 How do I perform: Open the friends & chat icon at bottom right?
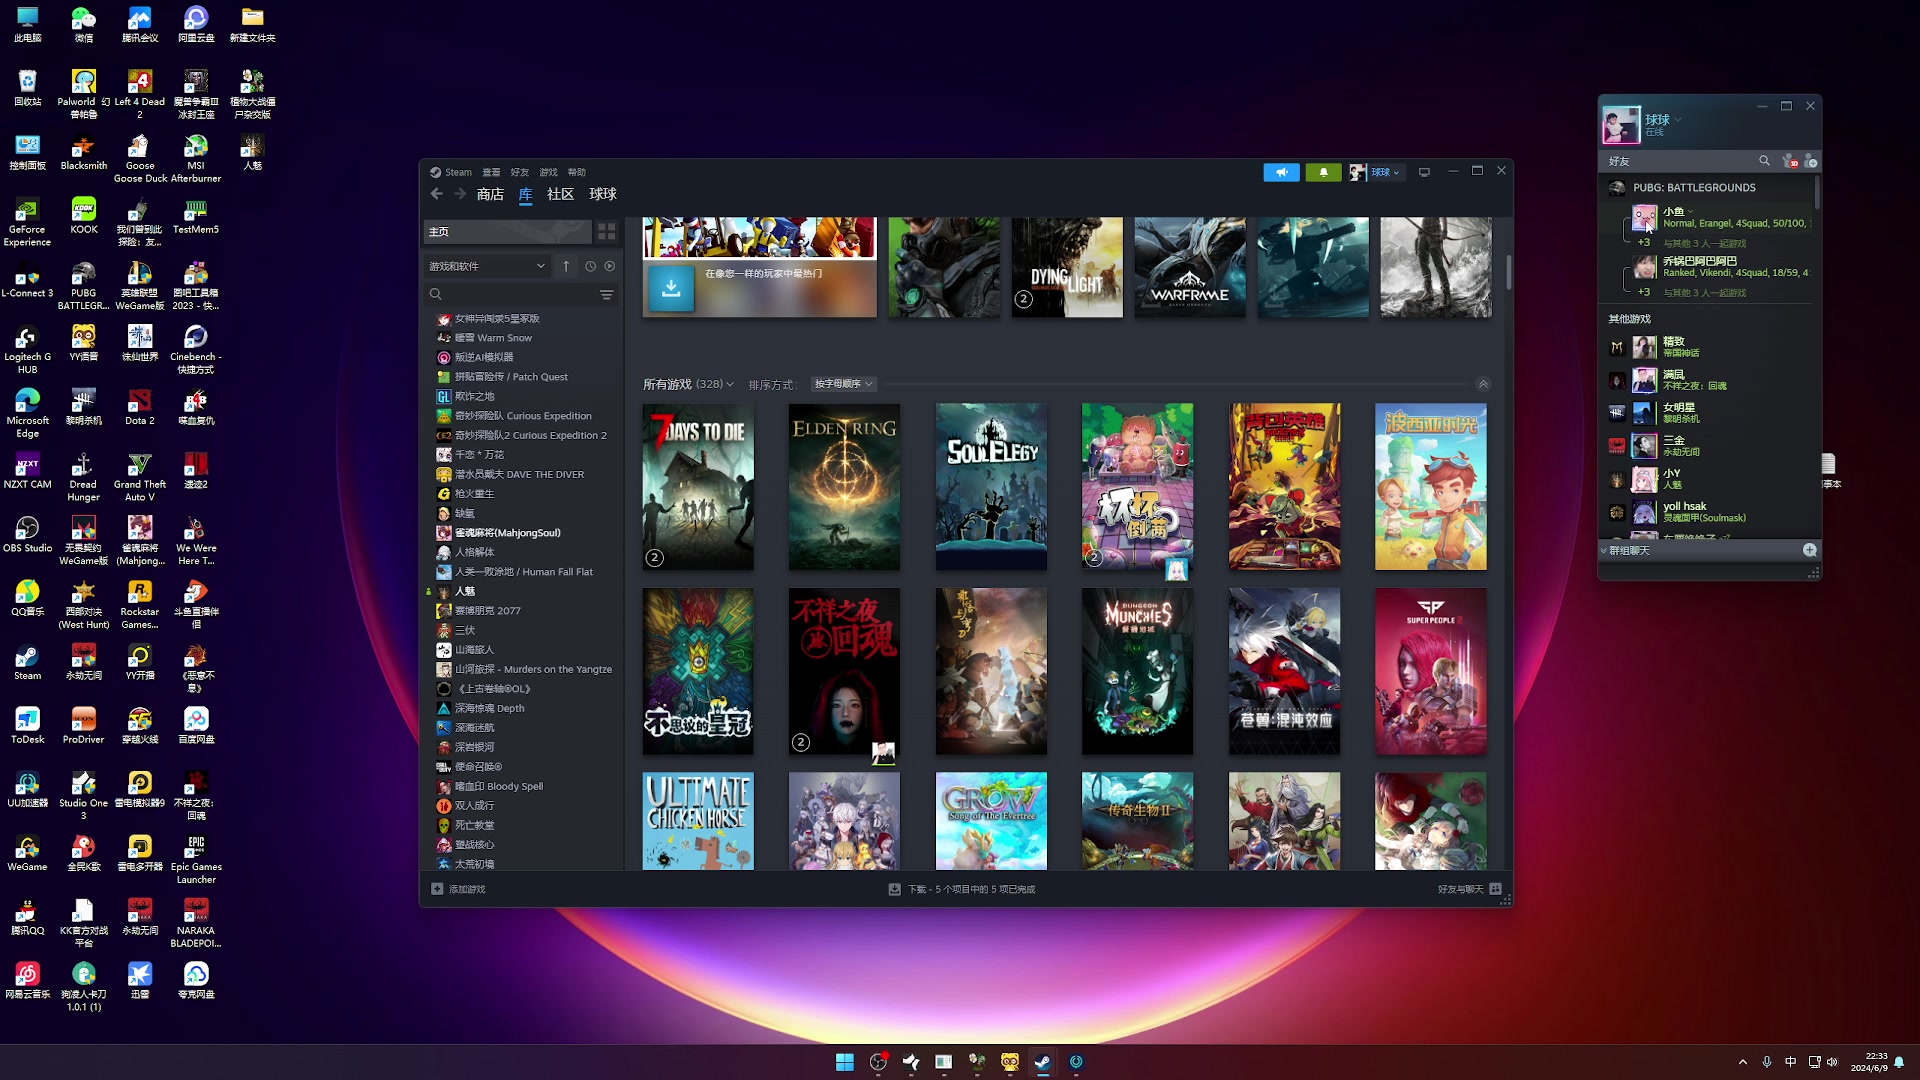pyautogui.click(x=1495, y=889)
